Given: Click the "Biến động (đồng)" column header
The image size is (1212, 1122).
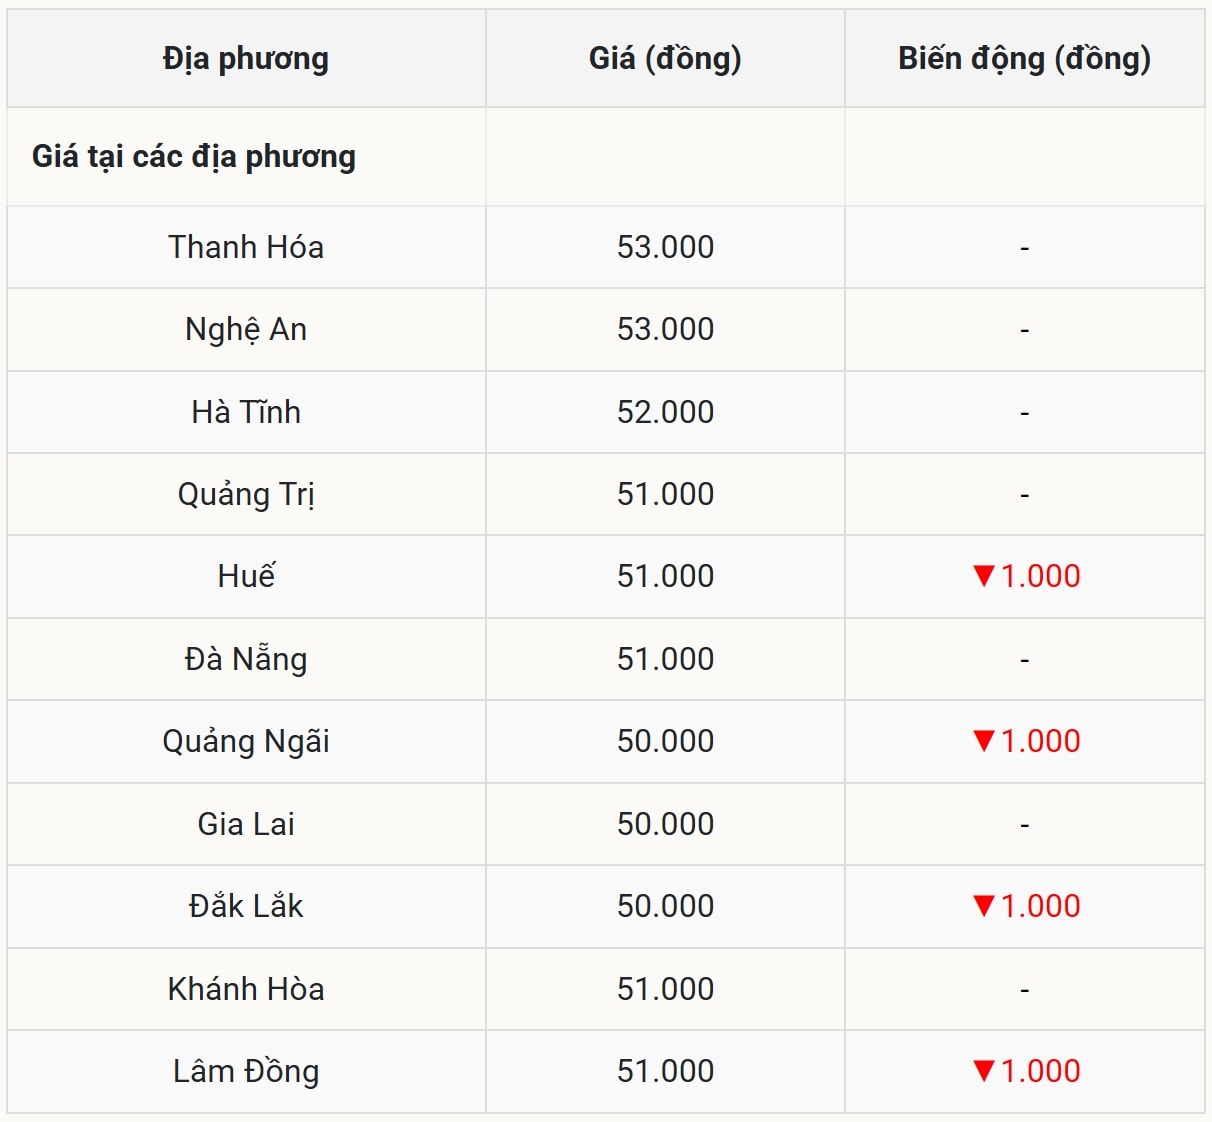Looking at the screenshot, I should [x=1024, y=59].
